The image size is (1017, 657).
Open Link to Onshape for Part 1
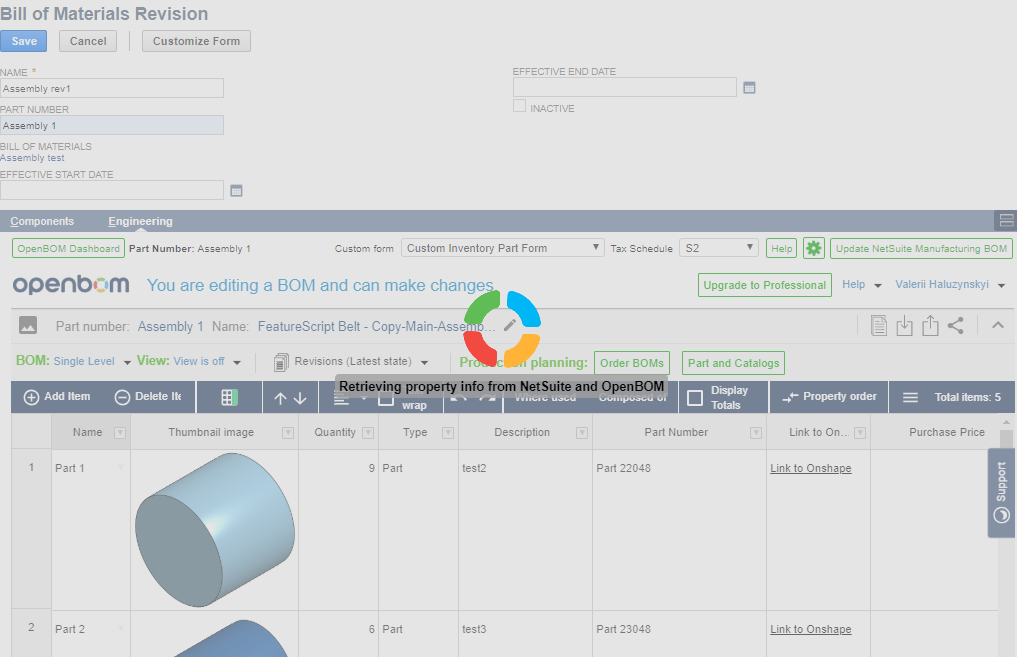tap(811, 468)
